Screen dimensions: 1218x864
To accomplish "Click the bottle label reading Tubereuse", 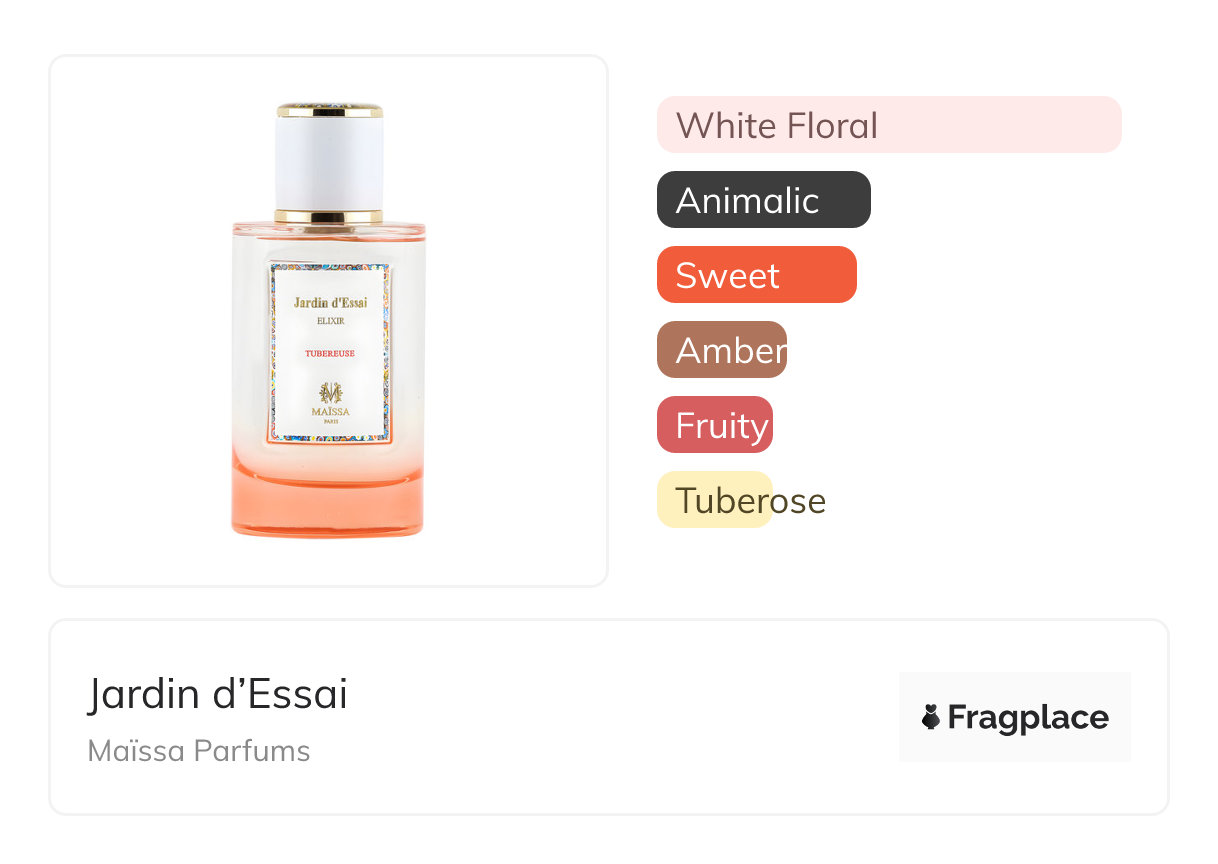I will 330,353.
